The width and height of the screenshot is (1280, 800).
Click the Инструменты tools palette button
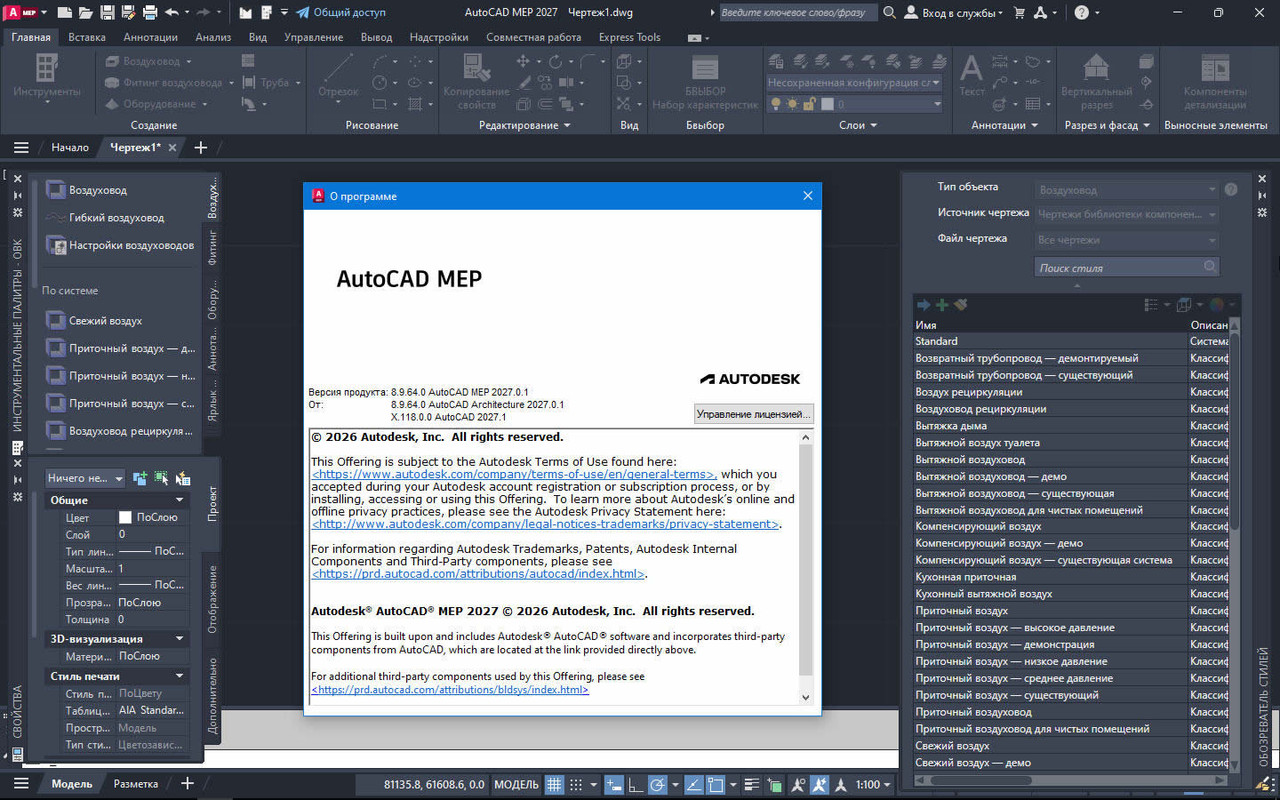(x=47, y=77)
